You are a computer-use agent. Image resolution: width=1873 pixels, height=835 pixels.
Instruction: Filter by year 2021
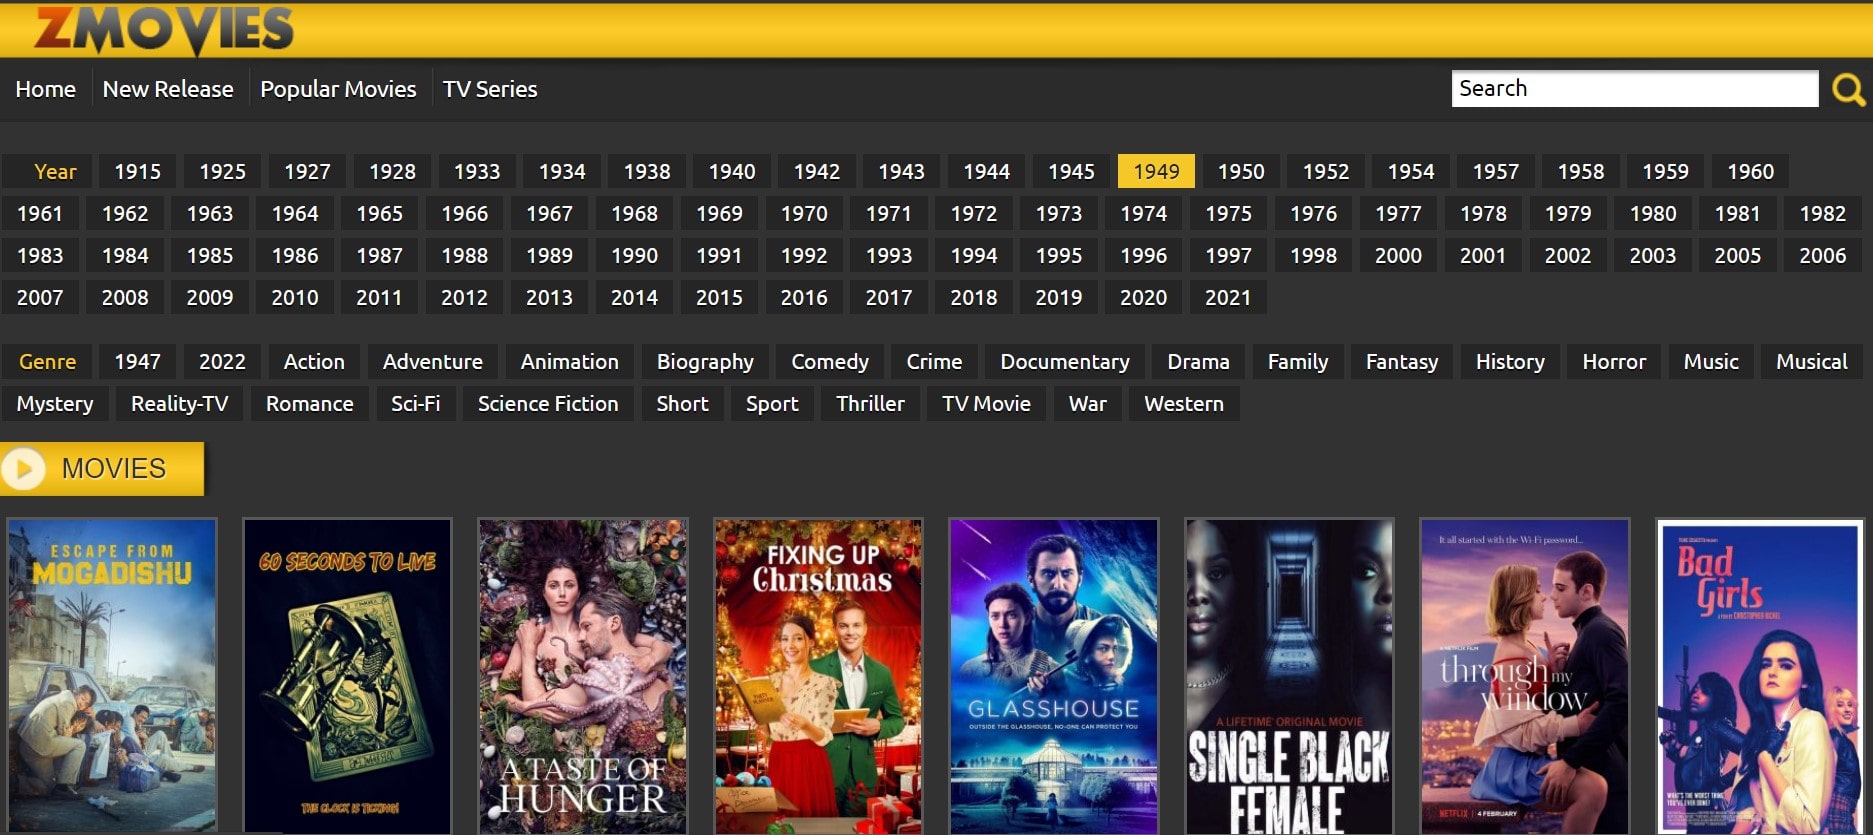(x=1227, y=297)
